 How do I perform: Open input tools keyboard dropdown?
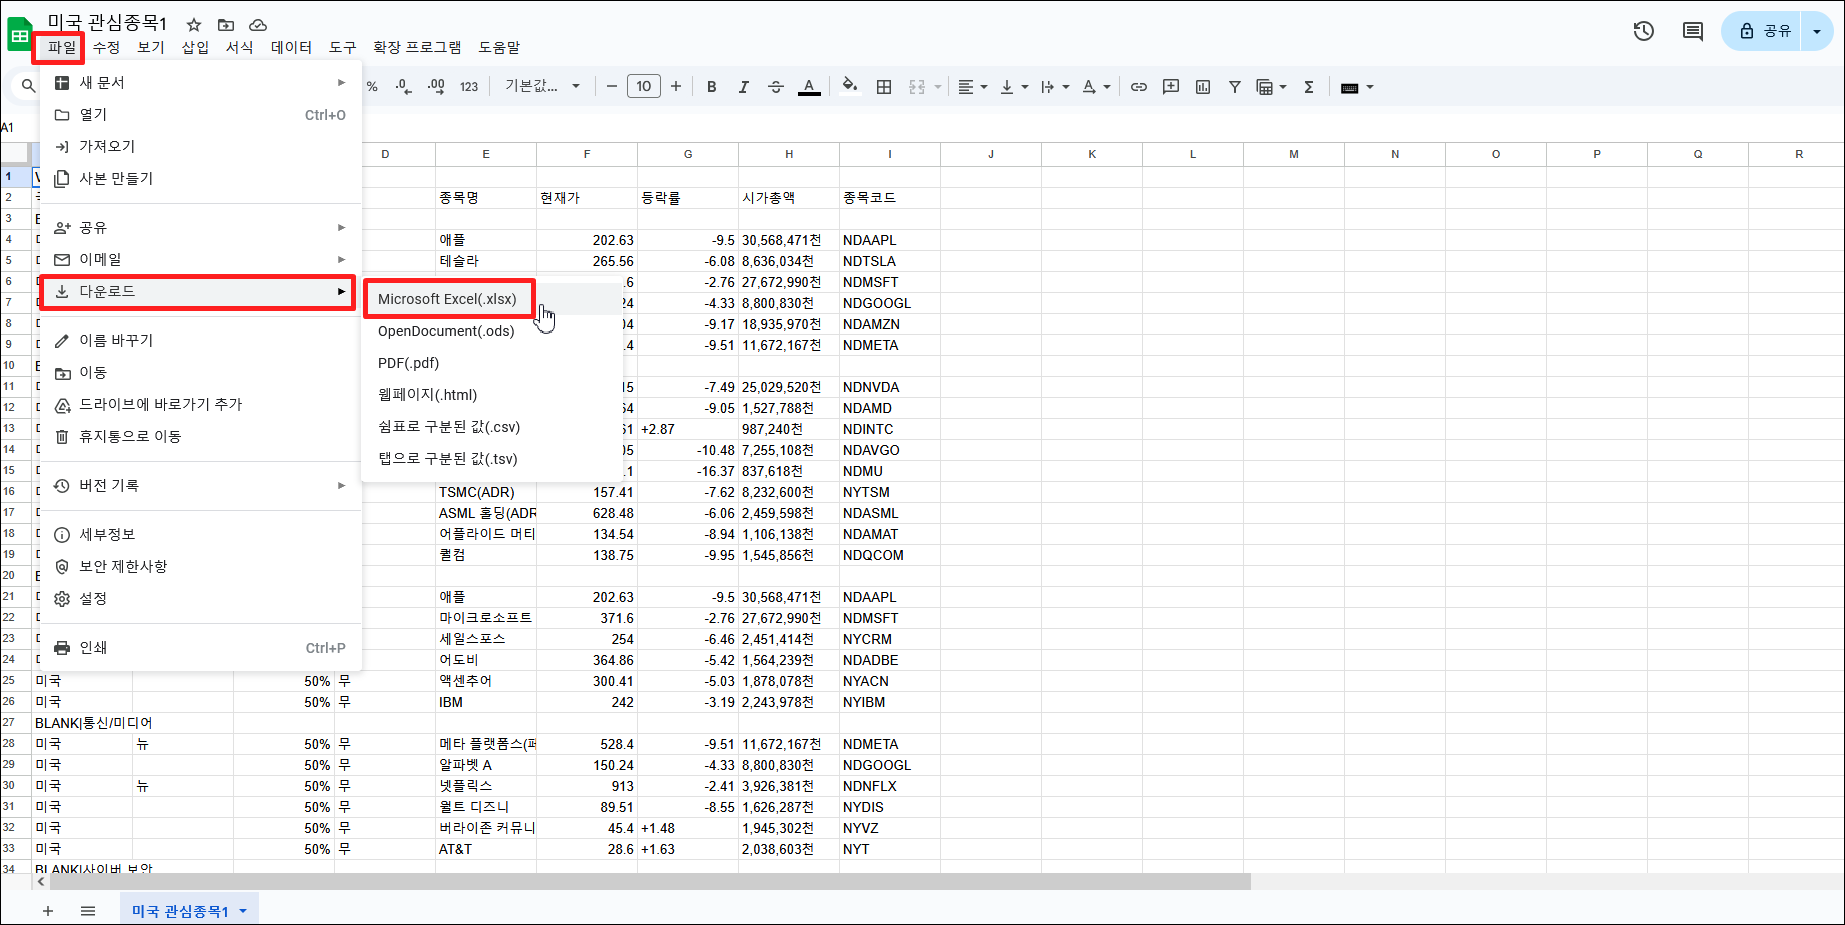coord(1357,87)
